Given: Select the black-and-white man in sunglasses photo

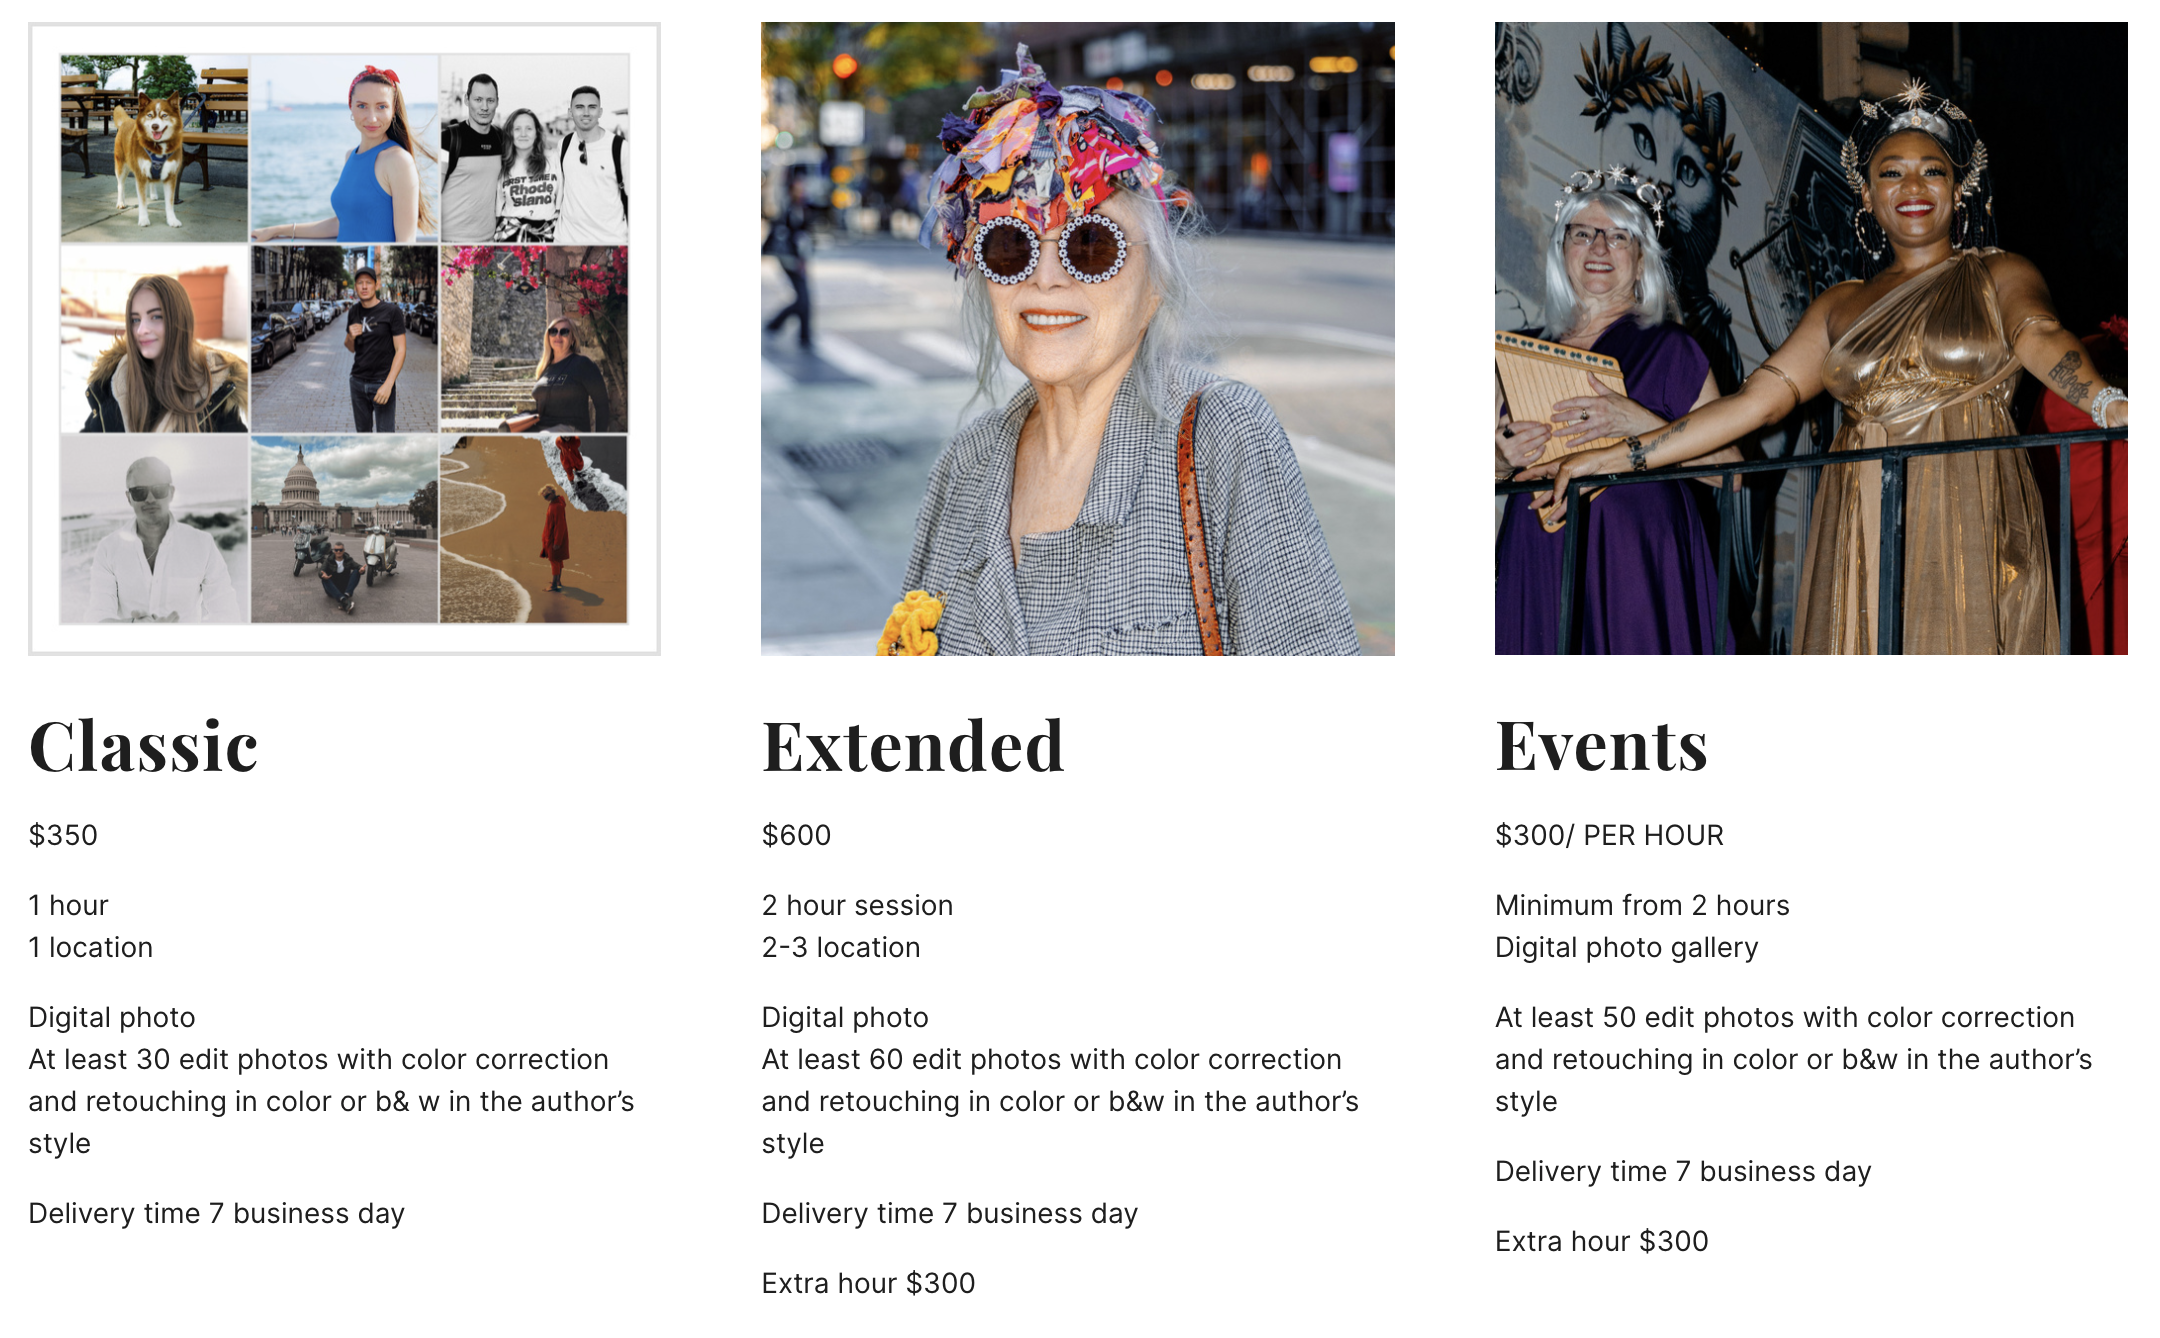Looking at the screenshot, I should point(154,530).
